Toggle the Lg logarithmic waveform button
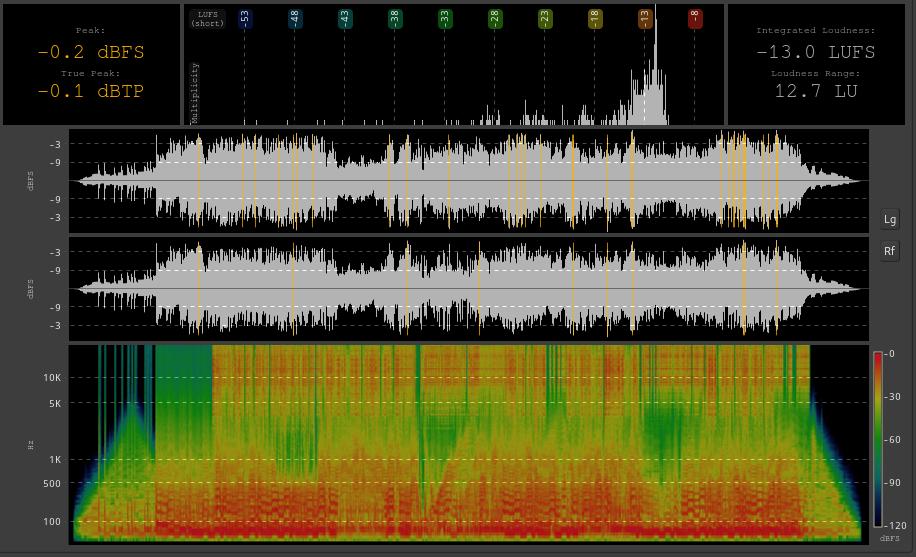This screenshot has height=557, width=916. point(890,220)
